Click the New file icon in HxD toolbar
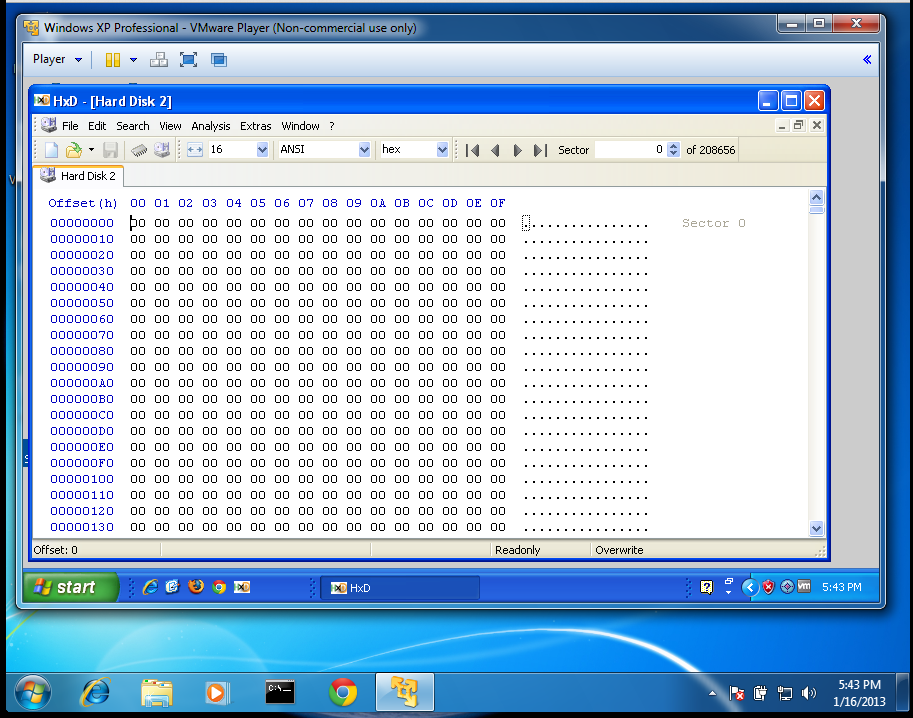The width and height of the screenshot is (913, 718). 51,150
